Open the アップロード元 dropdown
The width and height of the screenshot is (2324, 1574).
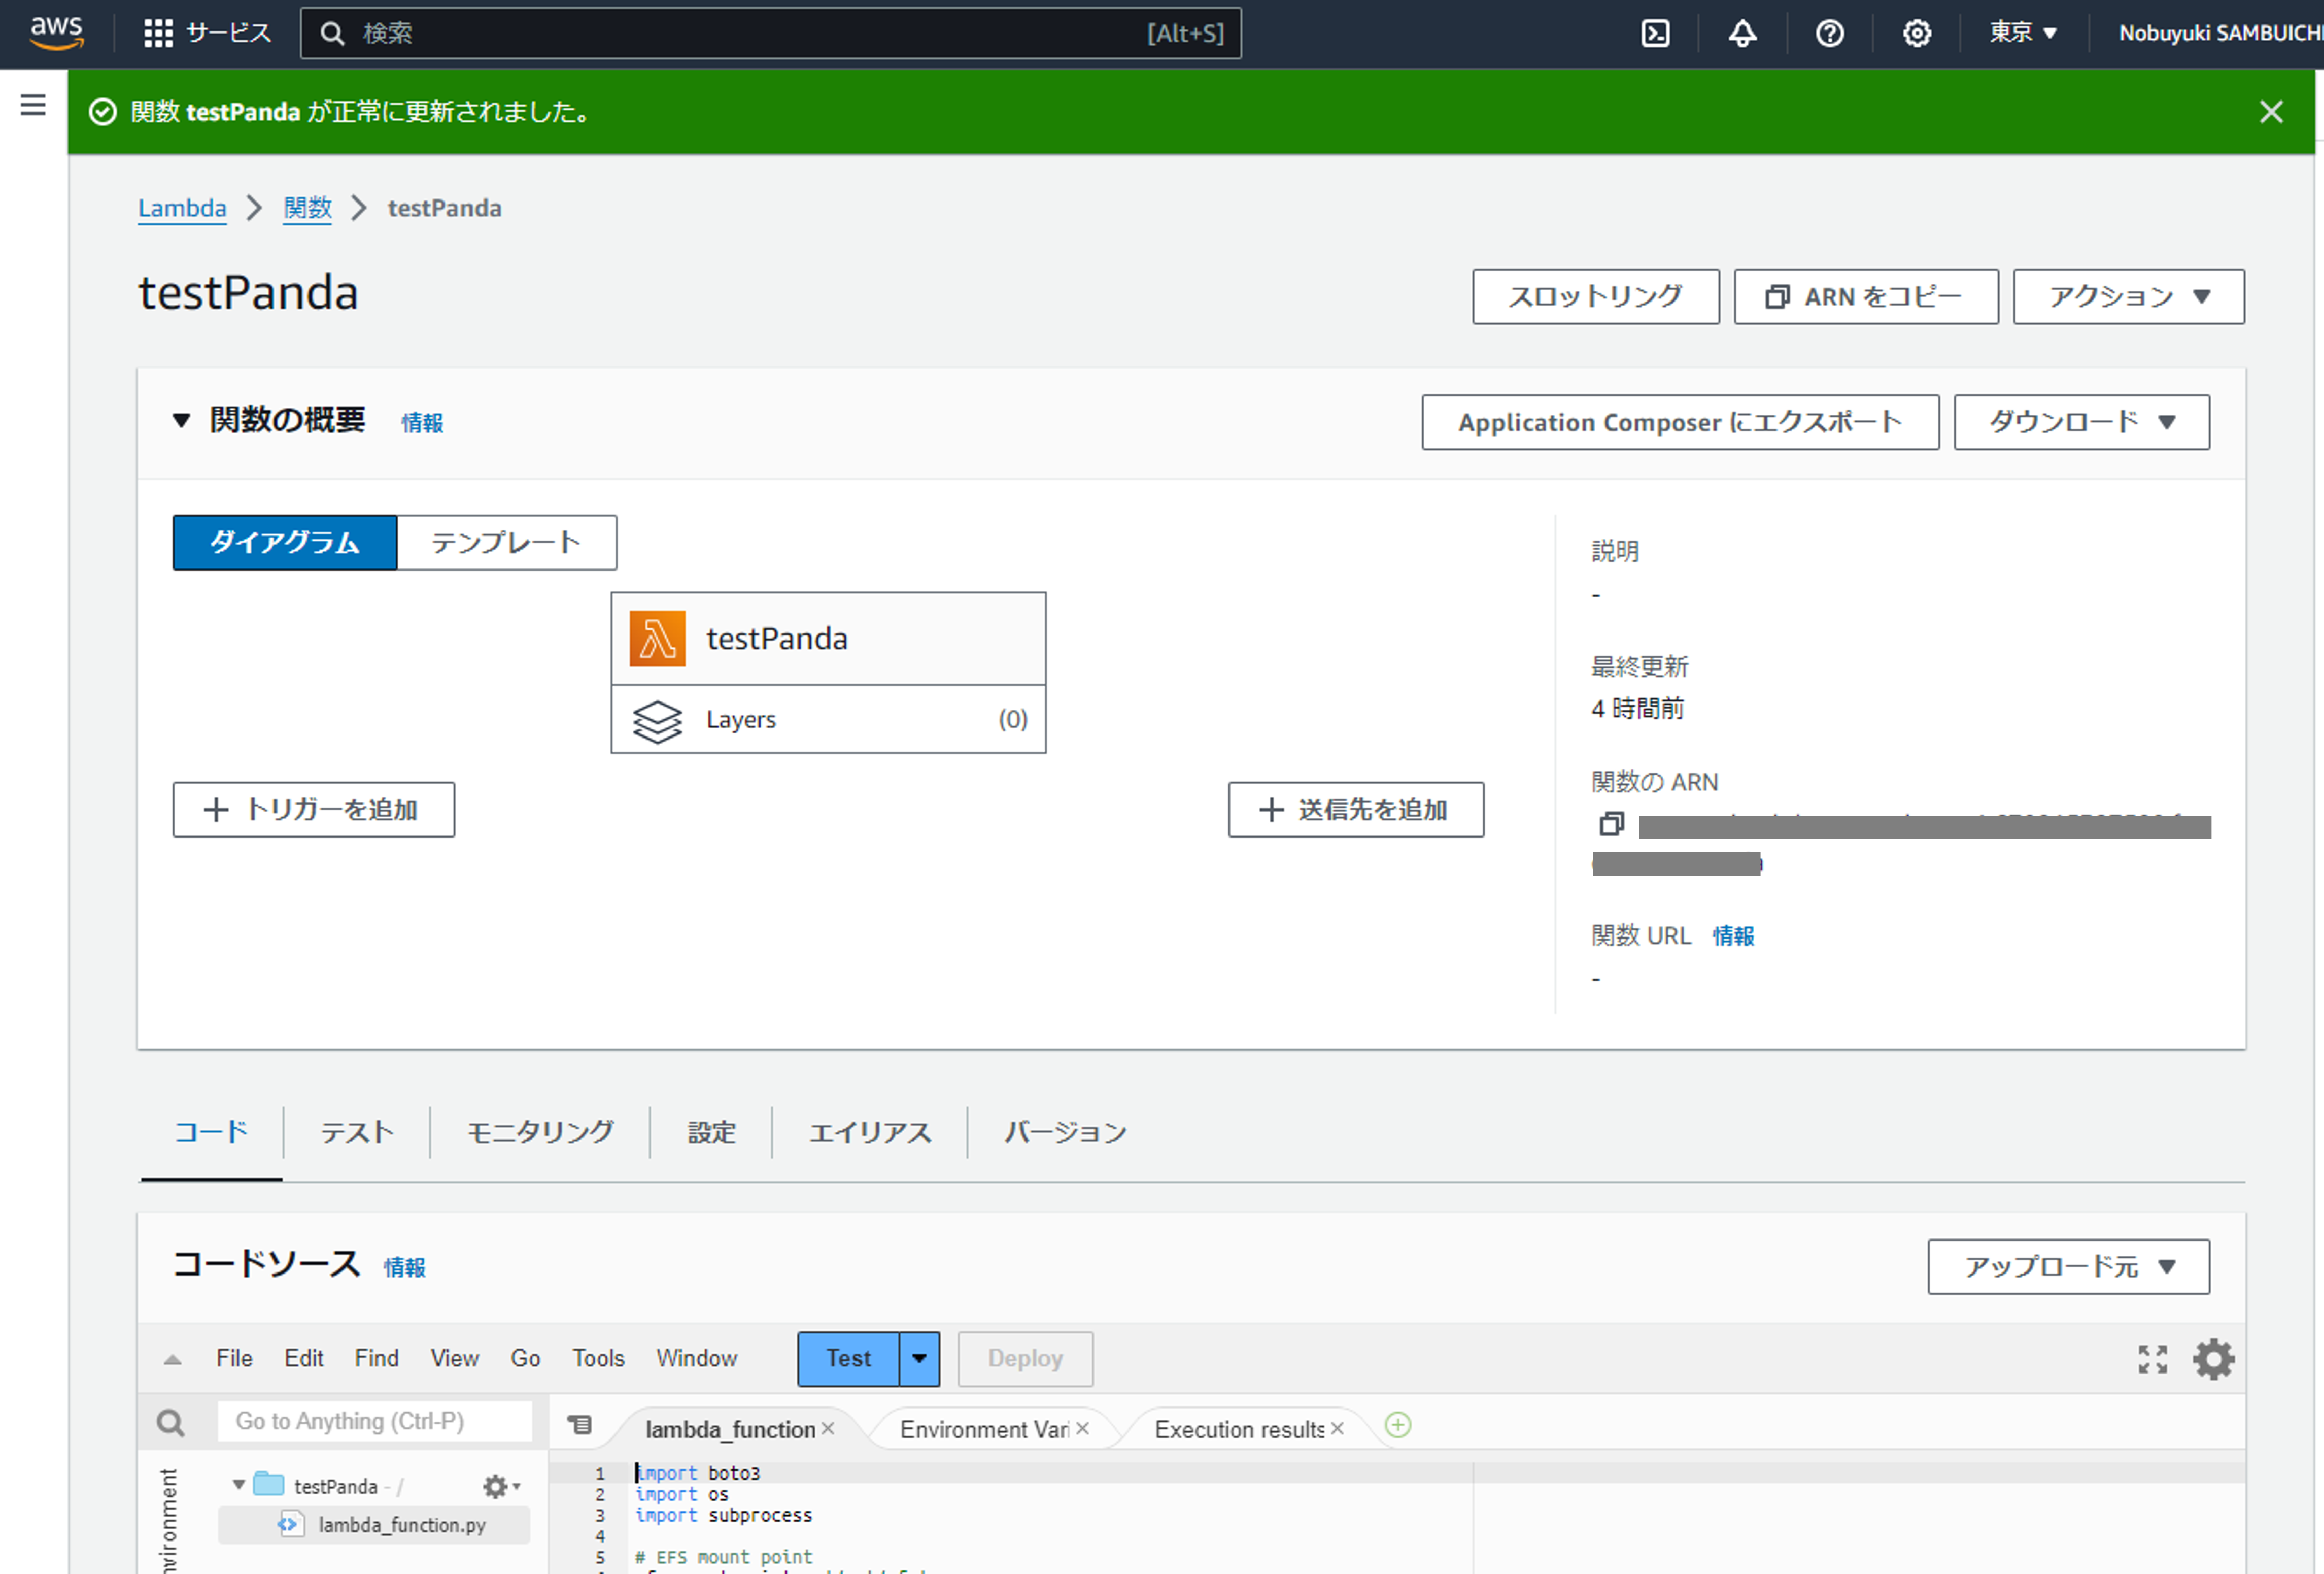coord(2068,1267)
